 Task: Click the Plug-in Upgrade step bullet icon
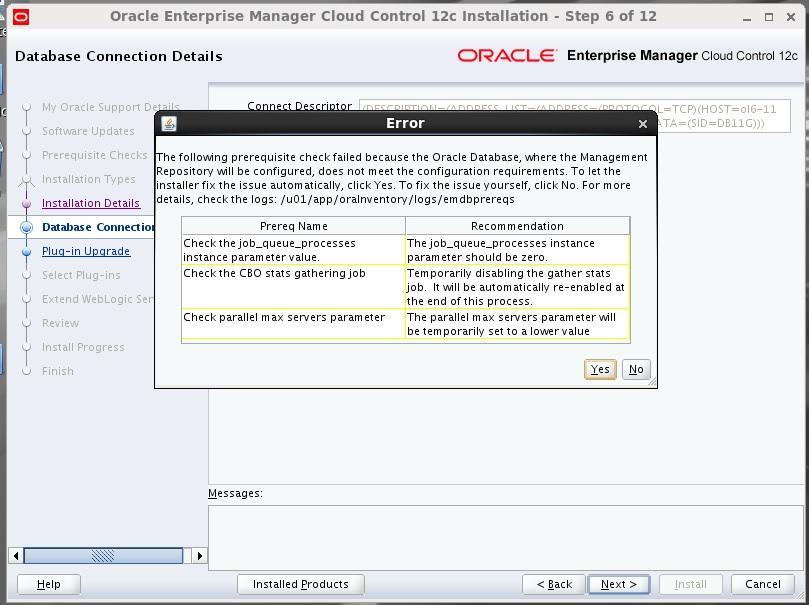point(27,252)
